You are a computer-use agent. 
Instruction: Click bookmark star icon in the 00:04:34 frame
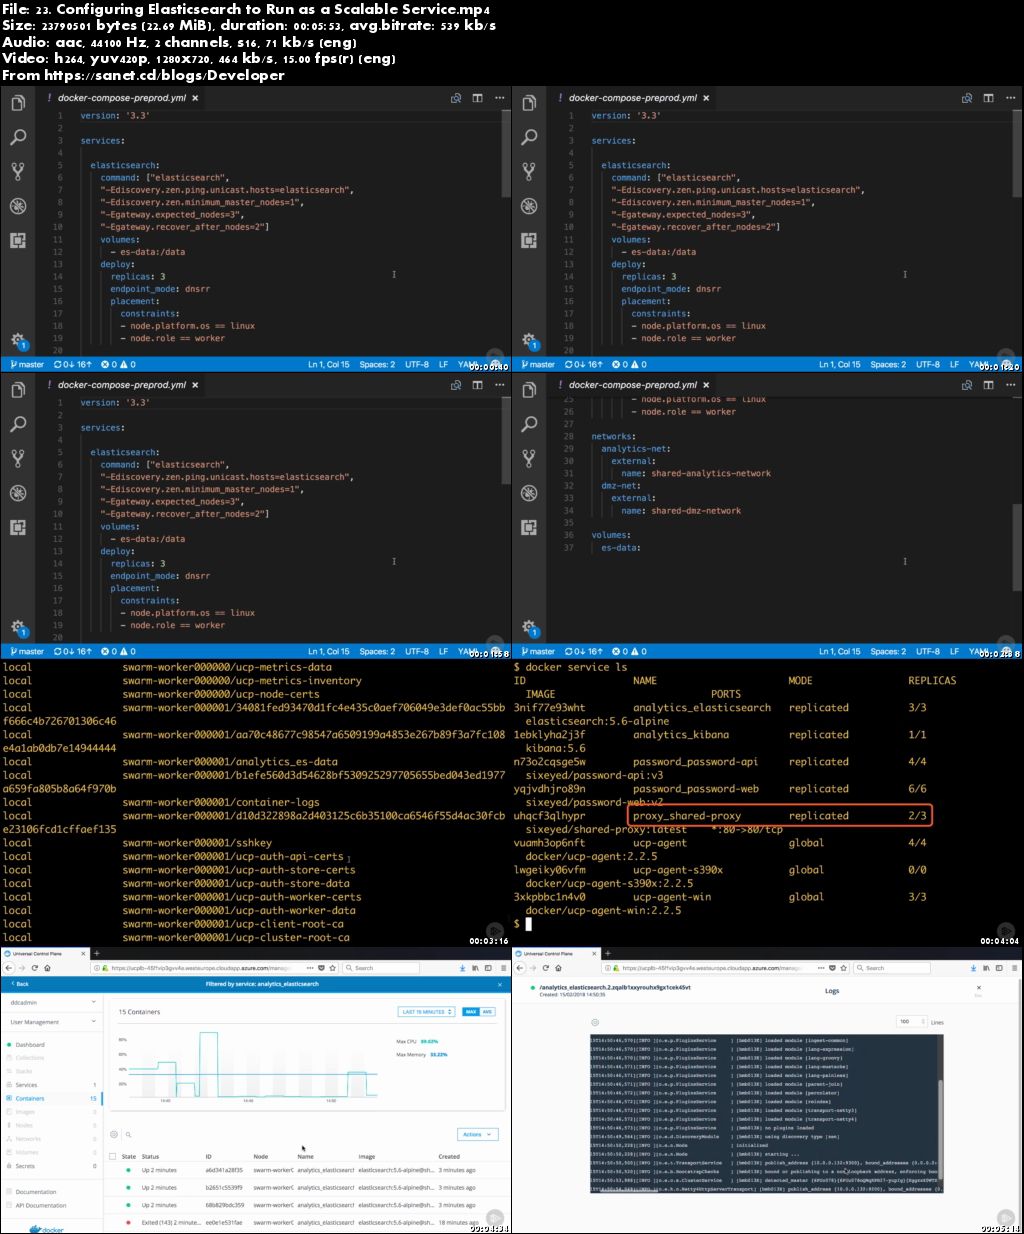[x=332, y=968]
